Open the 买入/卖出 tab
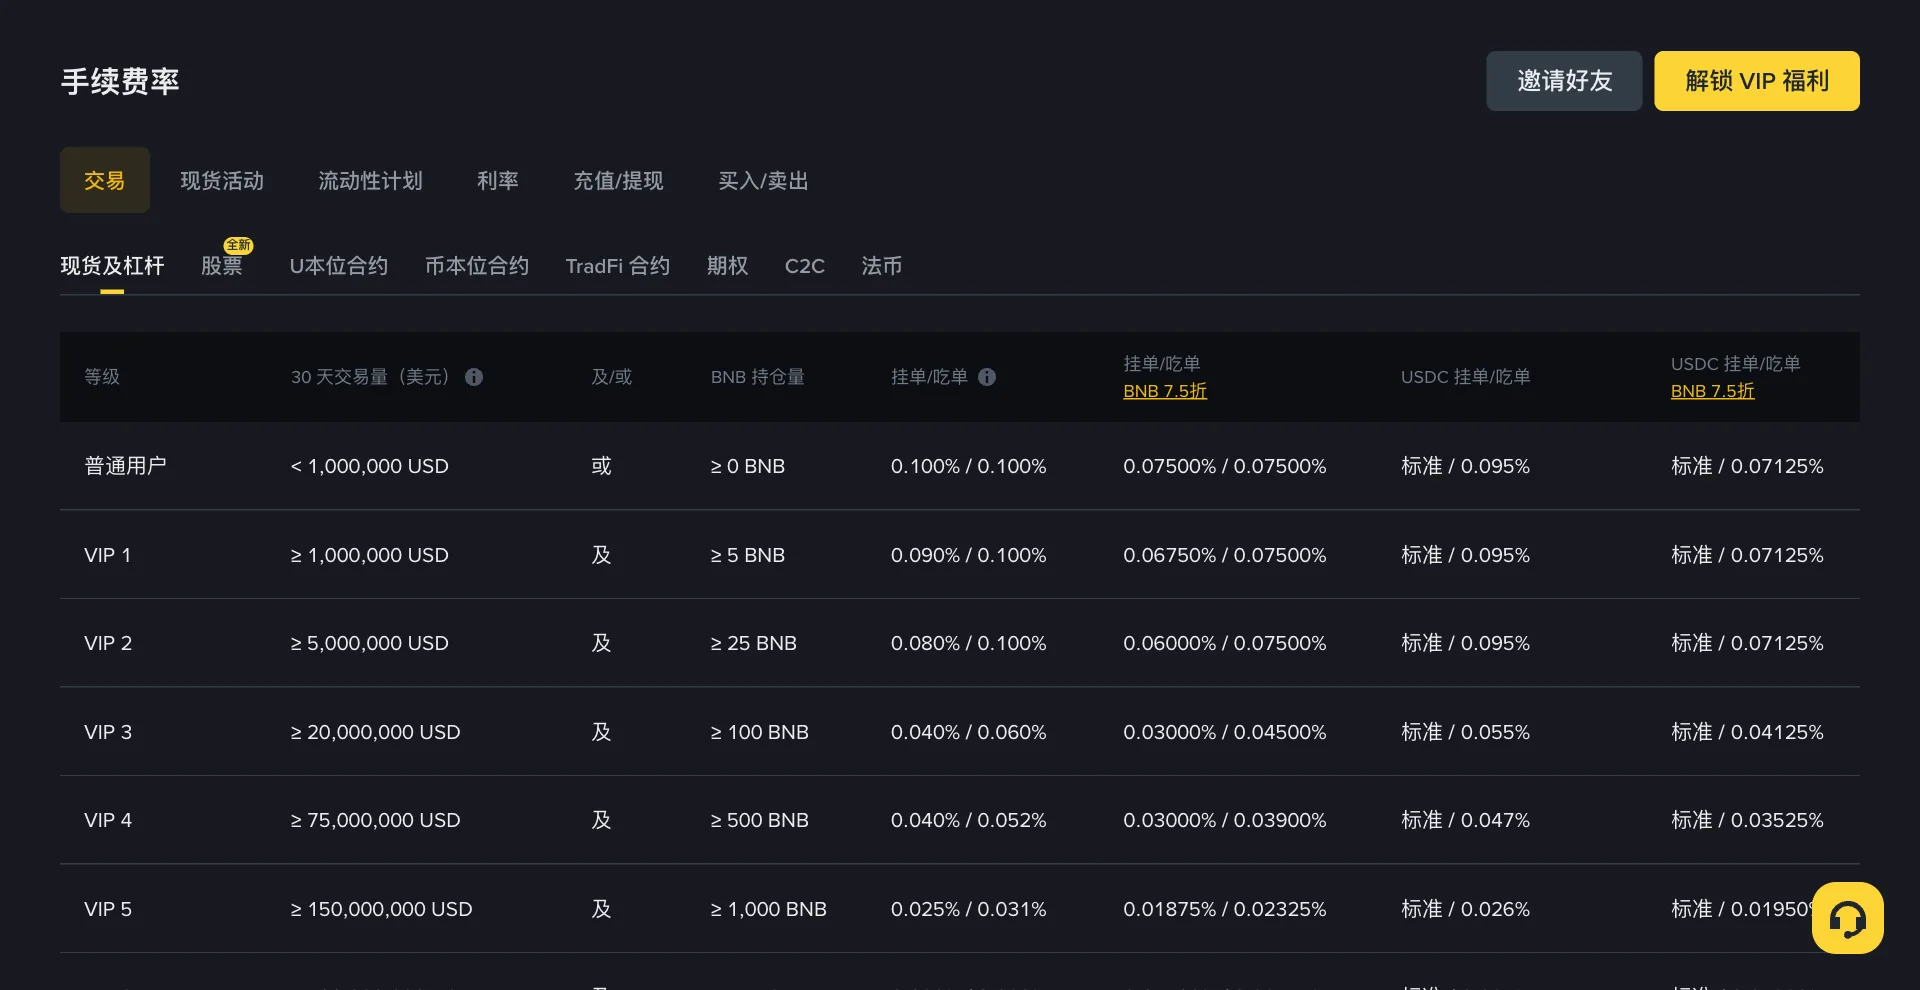Screen dimensions: 1920x990 click(x=763, y=181)
